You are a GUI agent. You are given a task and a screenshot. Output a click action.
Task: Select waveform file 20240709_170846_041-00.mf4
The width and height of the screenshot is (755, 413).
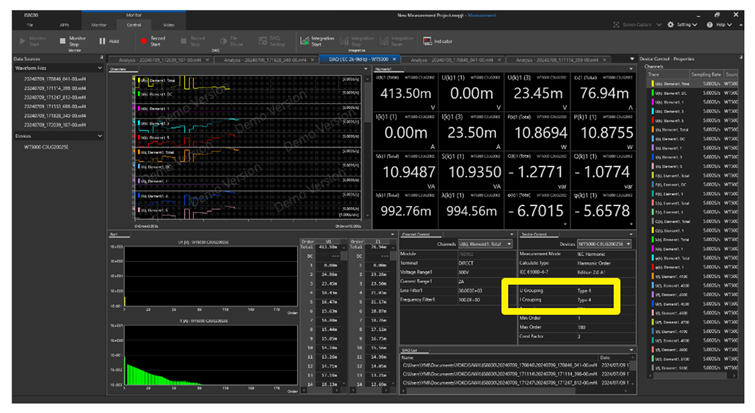tap(55, 78)
